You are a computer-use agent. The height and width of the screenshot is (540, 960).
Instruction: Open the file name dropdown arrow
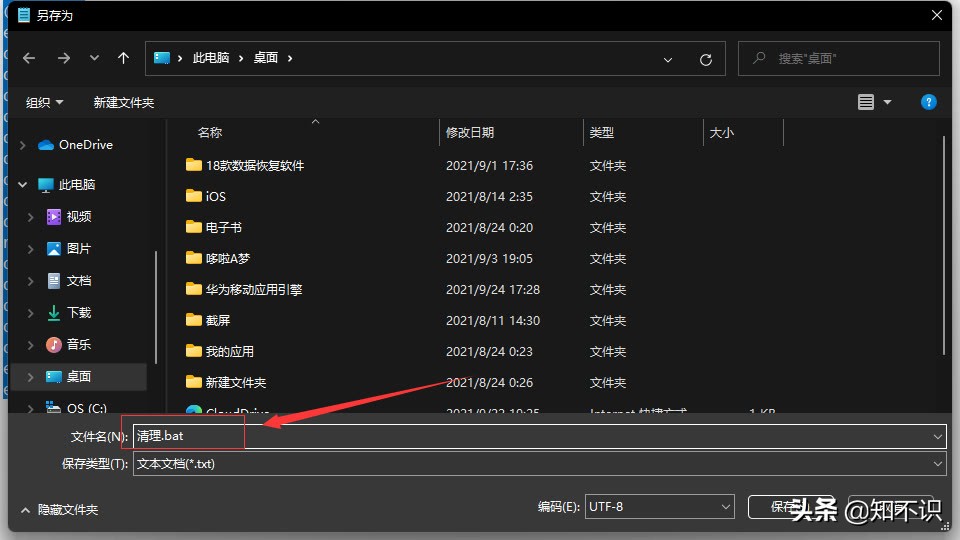click(x=937, y=437)
